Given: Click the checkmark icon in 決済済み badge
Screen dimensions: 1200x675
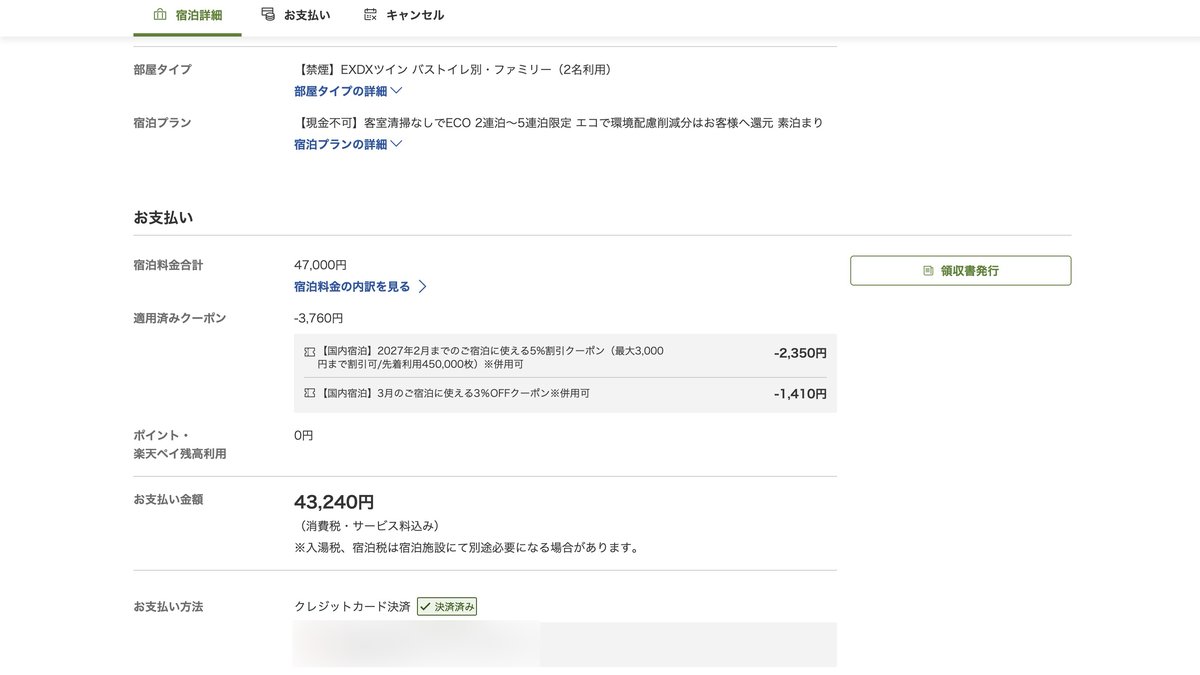Looking at the screenshot, I should pyautogui.click(x=426, y=607).
